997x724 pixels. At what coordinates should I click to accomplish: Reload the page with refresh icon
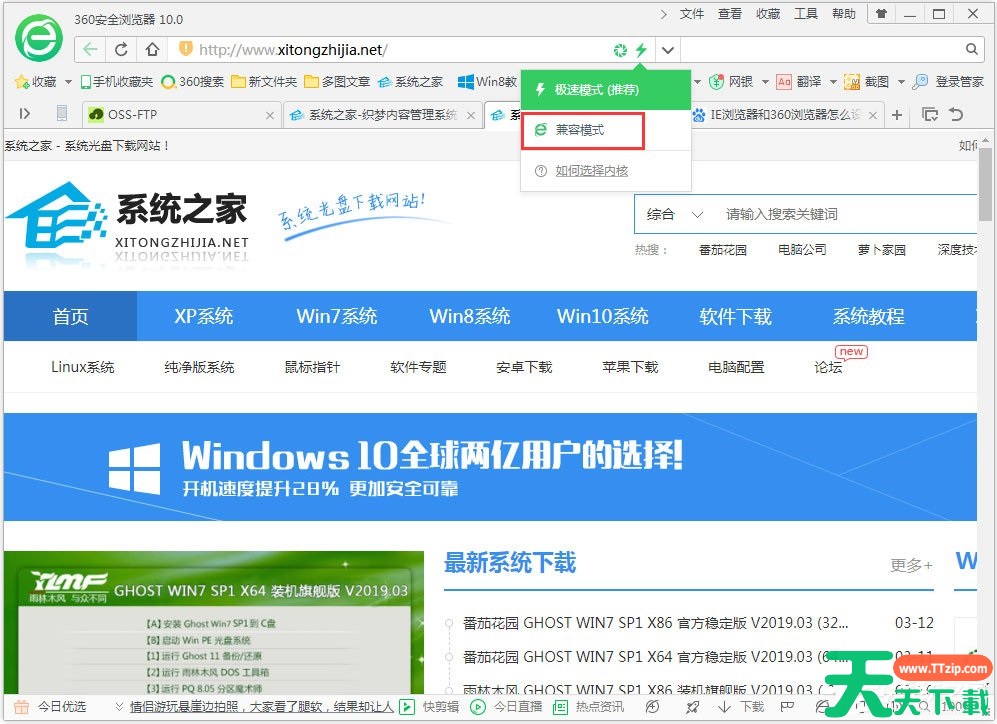121,50
